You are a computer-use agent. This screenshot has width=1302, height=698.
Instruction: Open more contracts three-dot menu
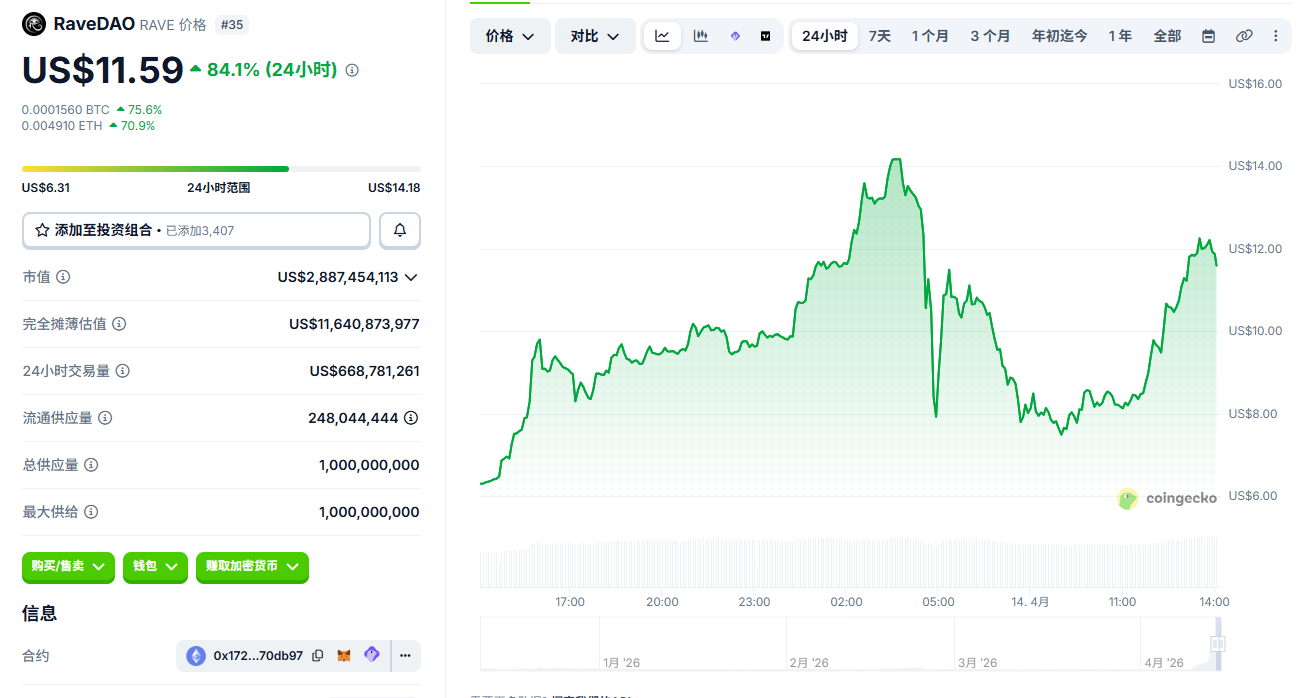(405, 656)
